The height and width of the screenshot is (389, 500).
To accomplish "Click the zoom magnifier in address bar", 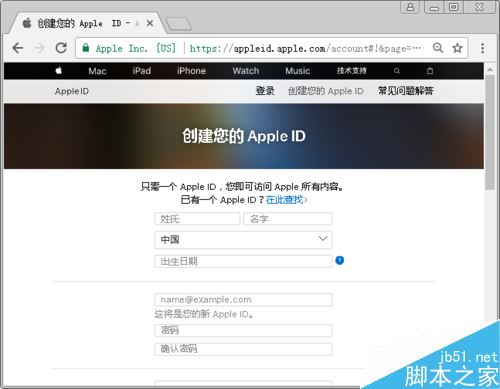I will coord(438,48).
